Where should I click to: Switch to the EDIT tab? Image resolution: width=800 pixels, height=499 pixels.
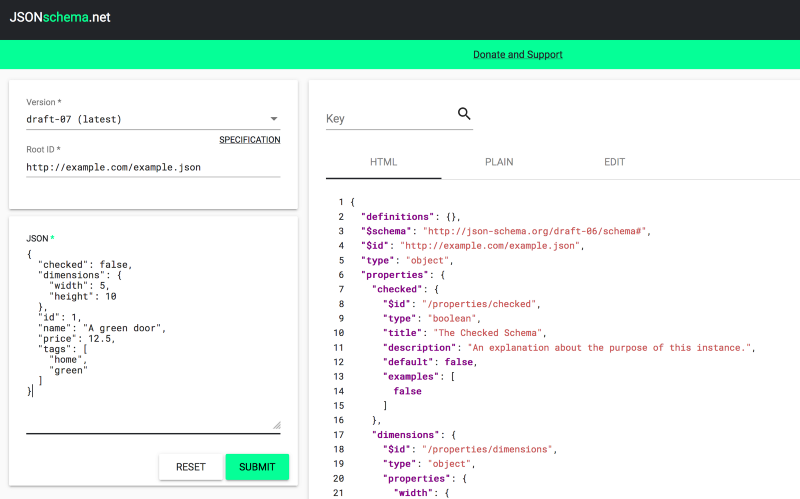614,162
